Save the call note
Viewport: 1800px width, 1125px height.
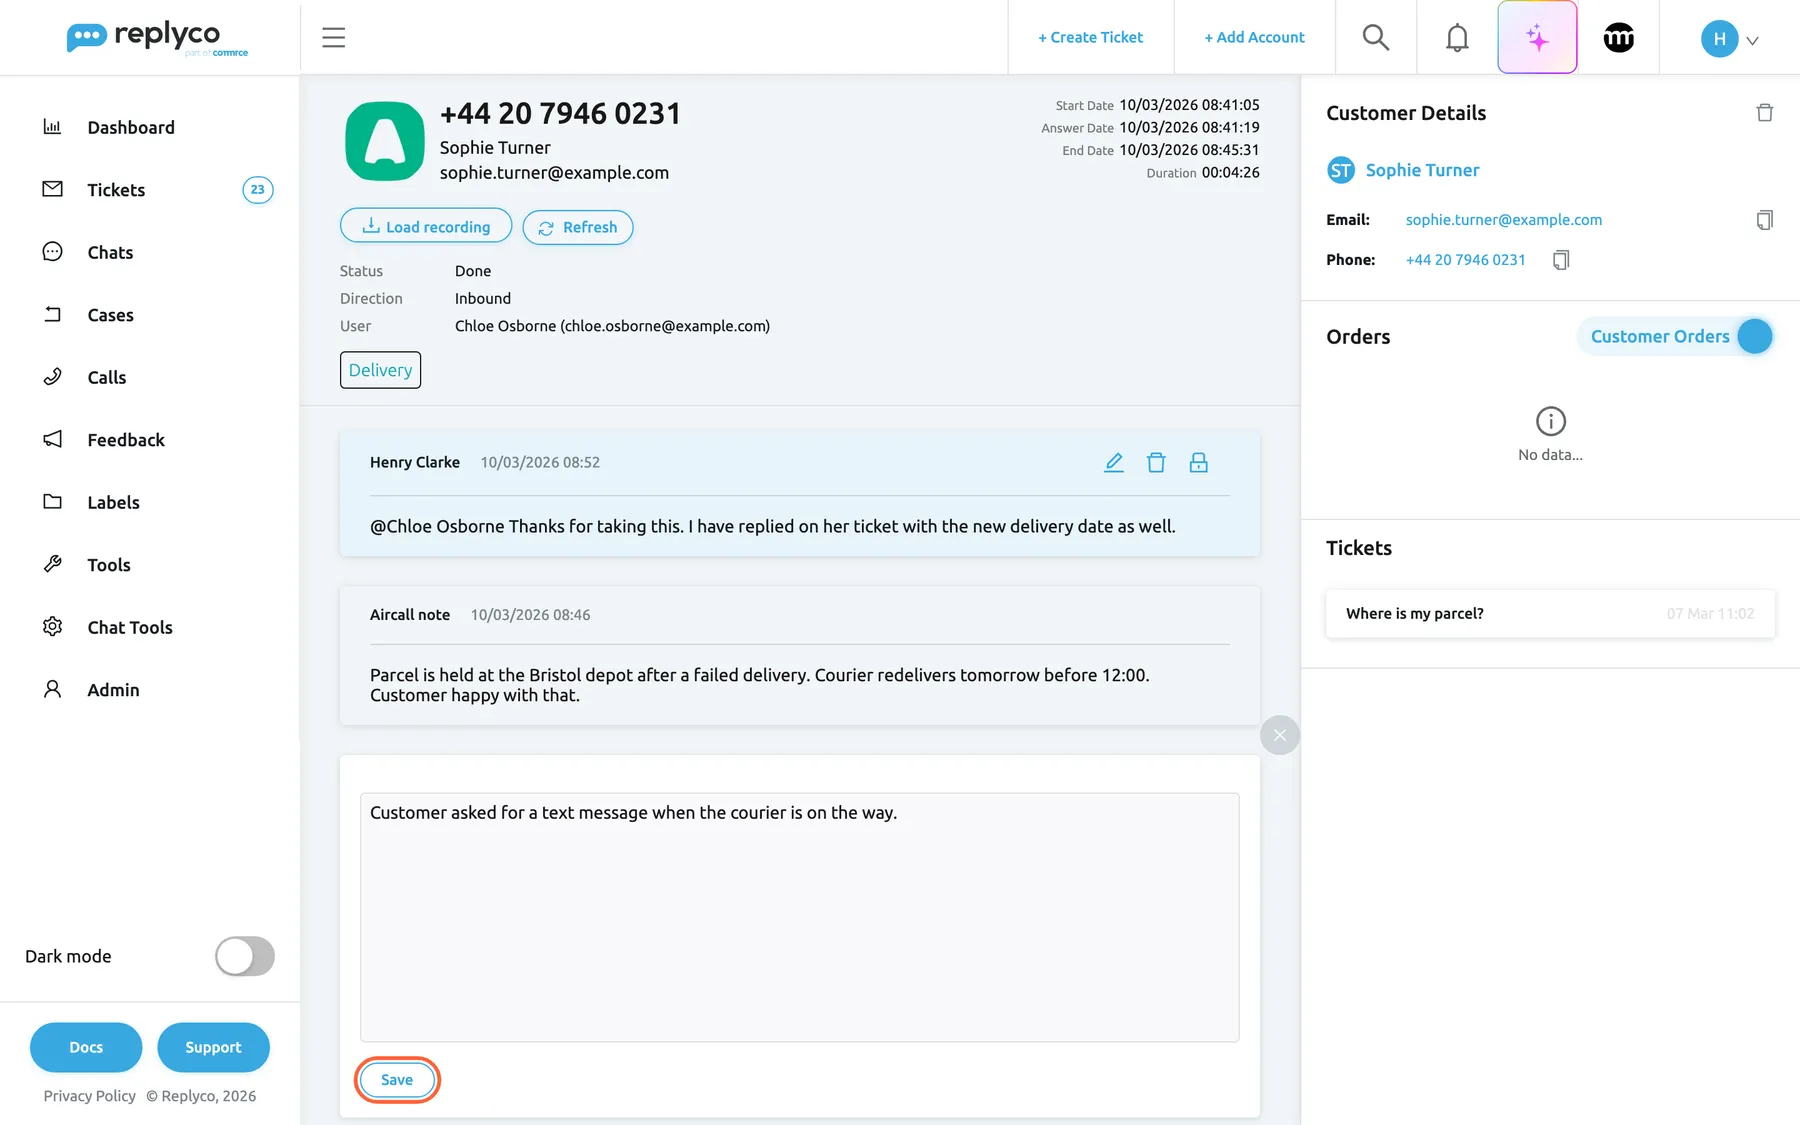coord(397,1080)
